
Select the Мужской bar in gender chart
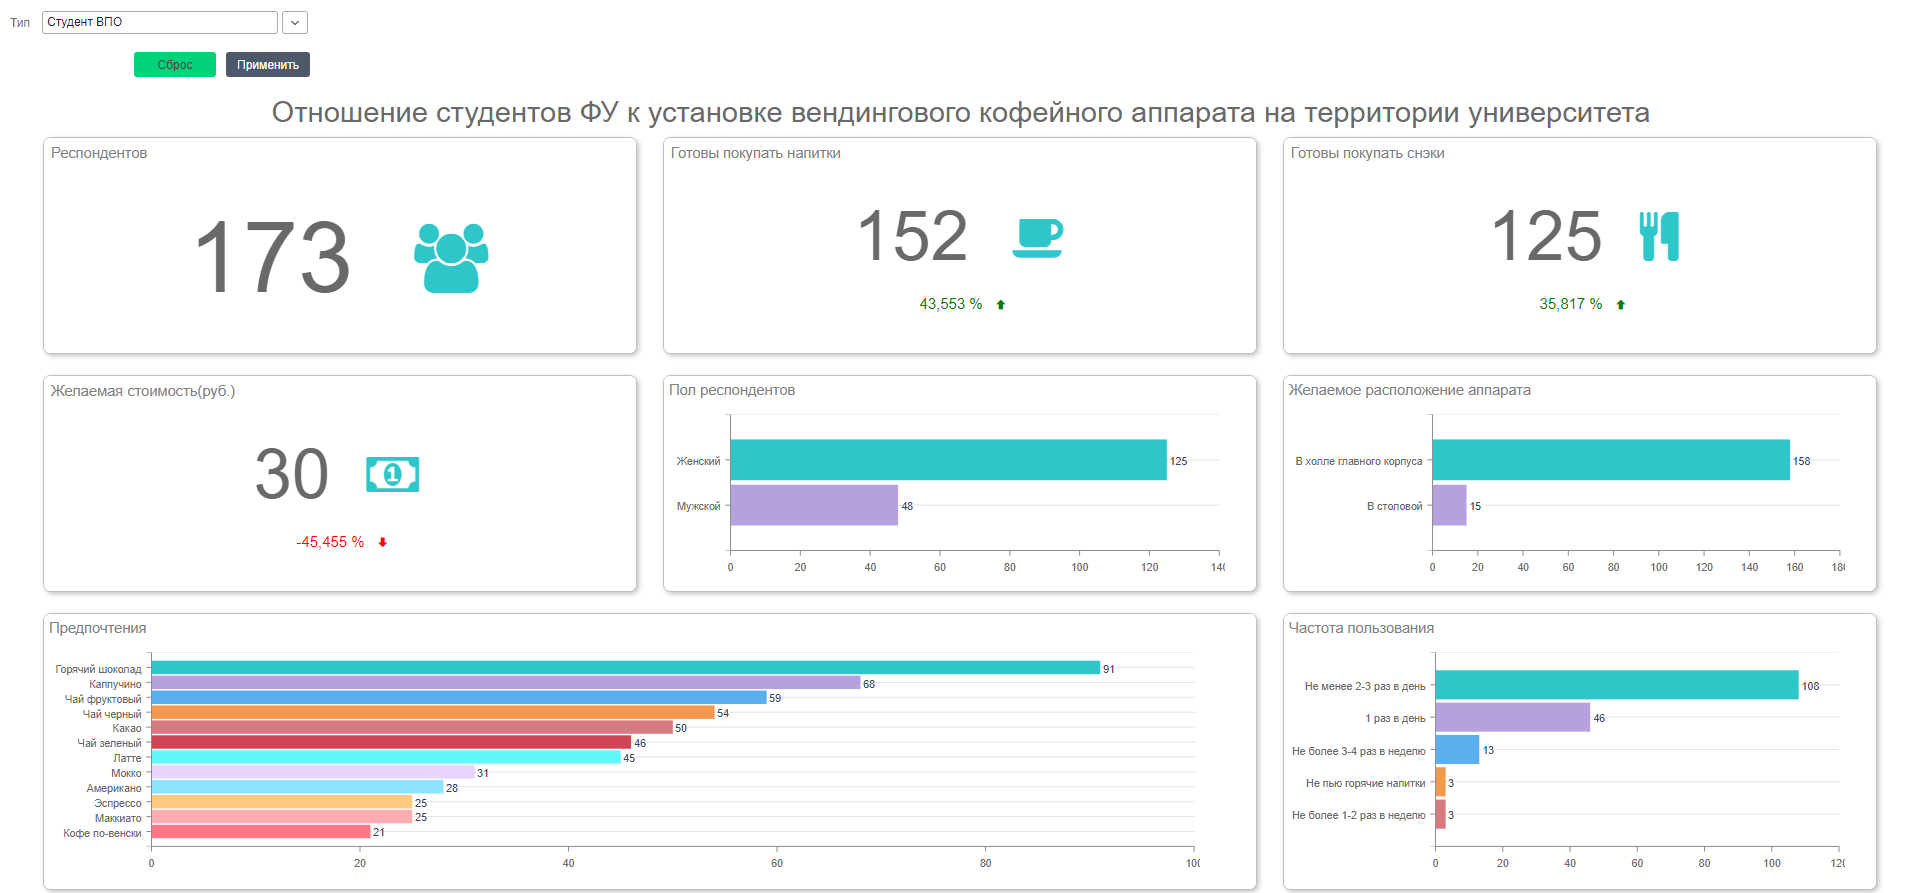pos(814,505)
